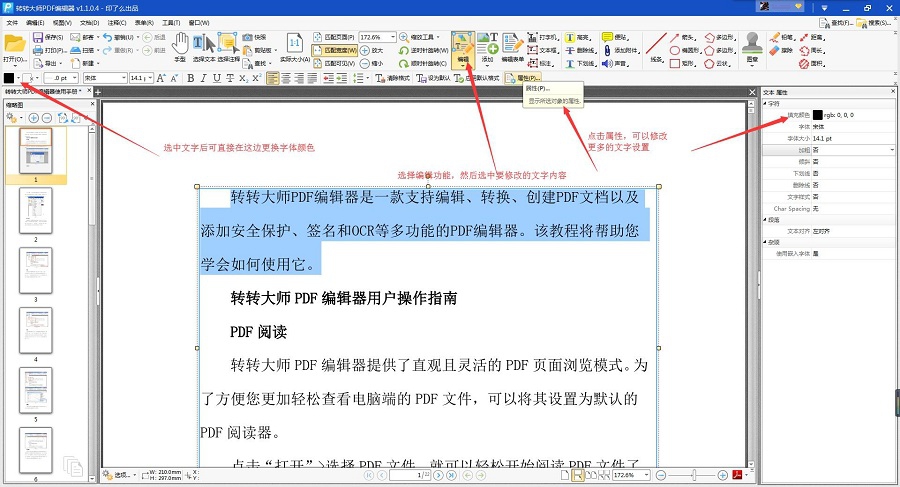This screenshot has width=900, height=487.
Task: Open the status bar zoom 172.6% dropdown
Action: 646,475
